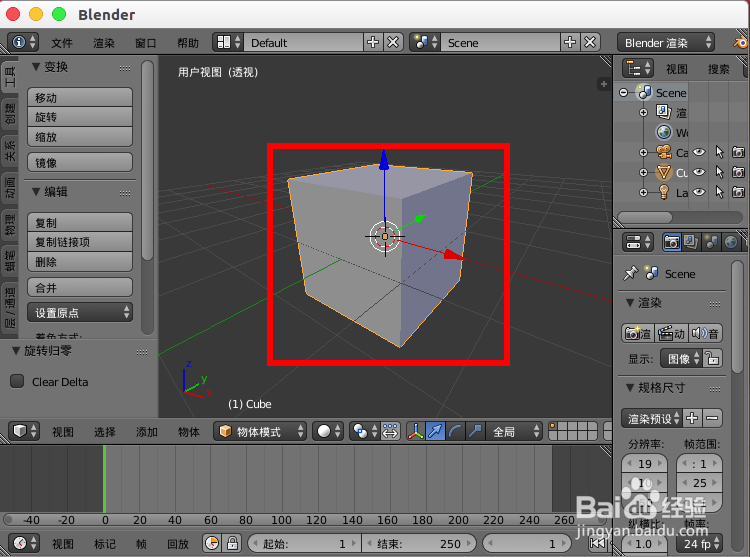750x557 pixels.
Task: Toggle Camera visibility eye
Action: [699, 152]
